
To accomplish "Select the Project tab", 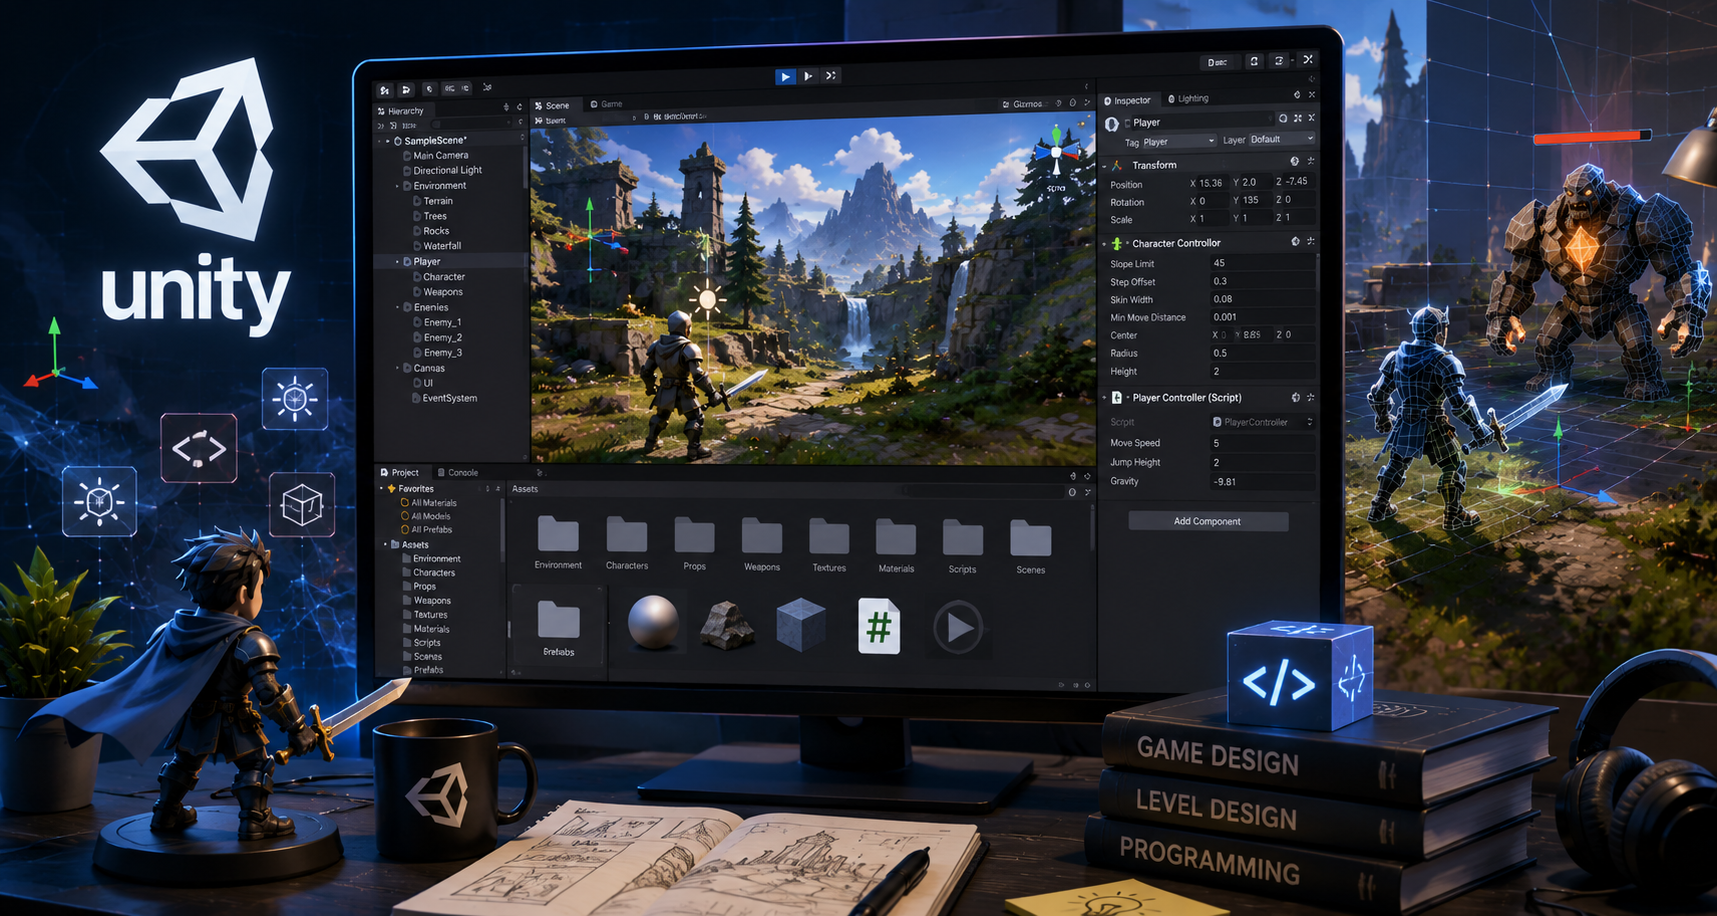I will click(x=400, y=472).
